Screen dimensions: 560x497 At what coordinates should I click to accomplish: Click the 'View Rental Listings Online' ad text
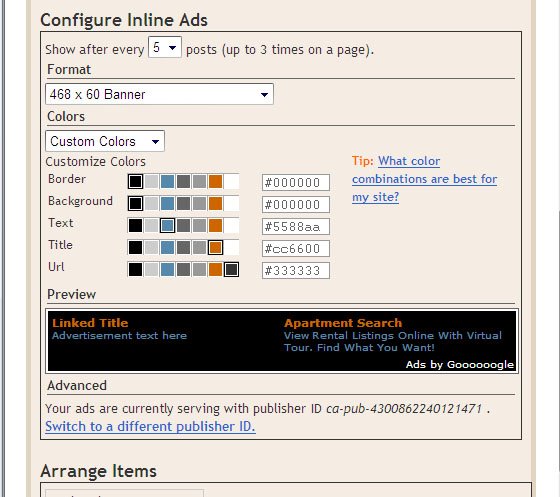393,341
